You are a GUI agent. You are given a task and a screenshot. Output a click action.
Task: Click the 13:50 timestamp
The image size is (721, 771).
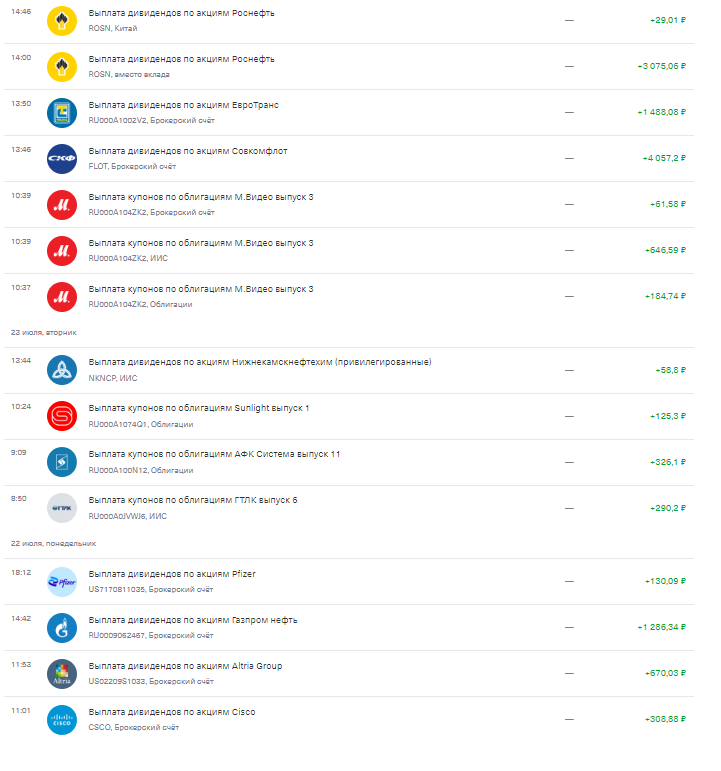[21, 103]
